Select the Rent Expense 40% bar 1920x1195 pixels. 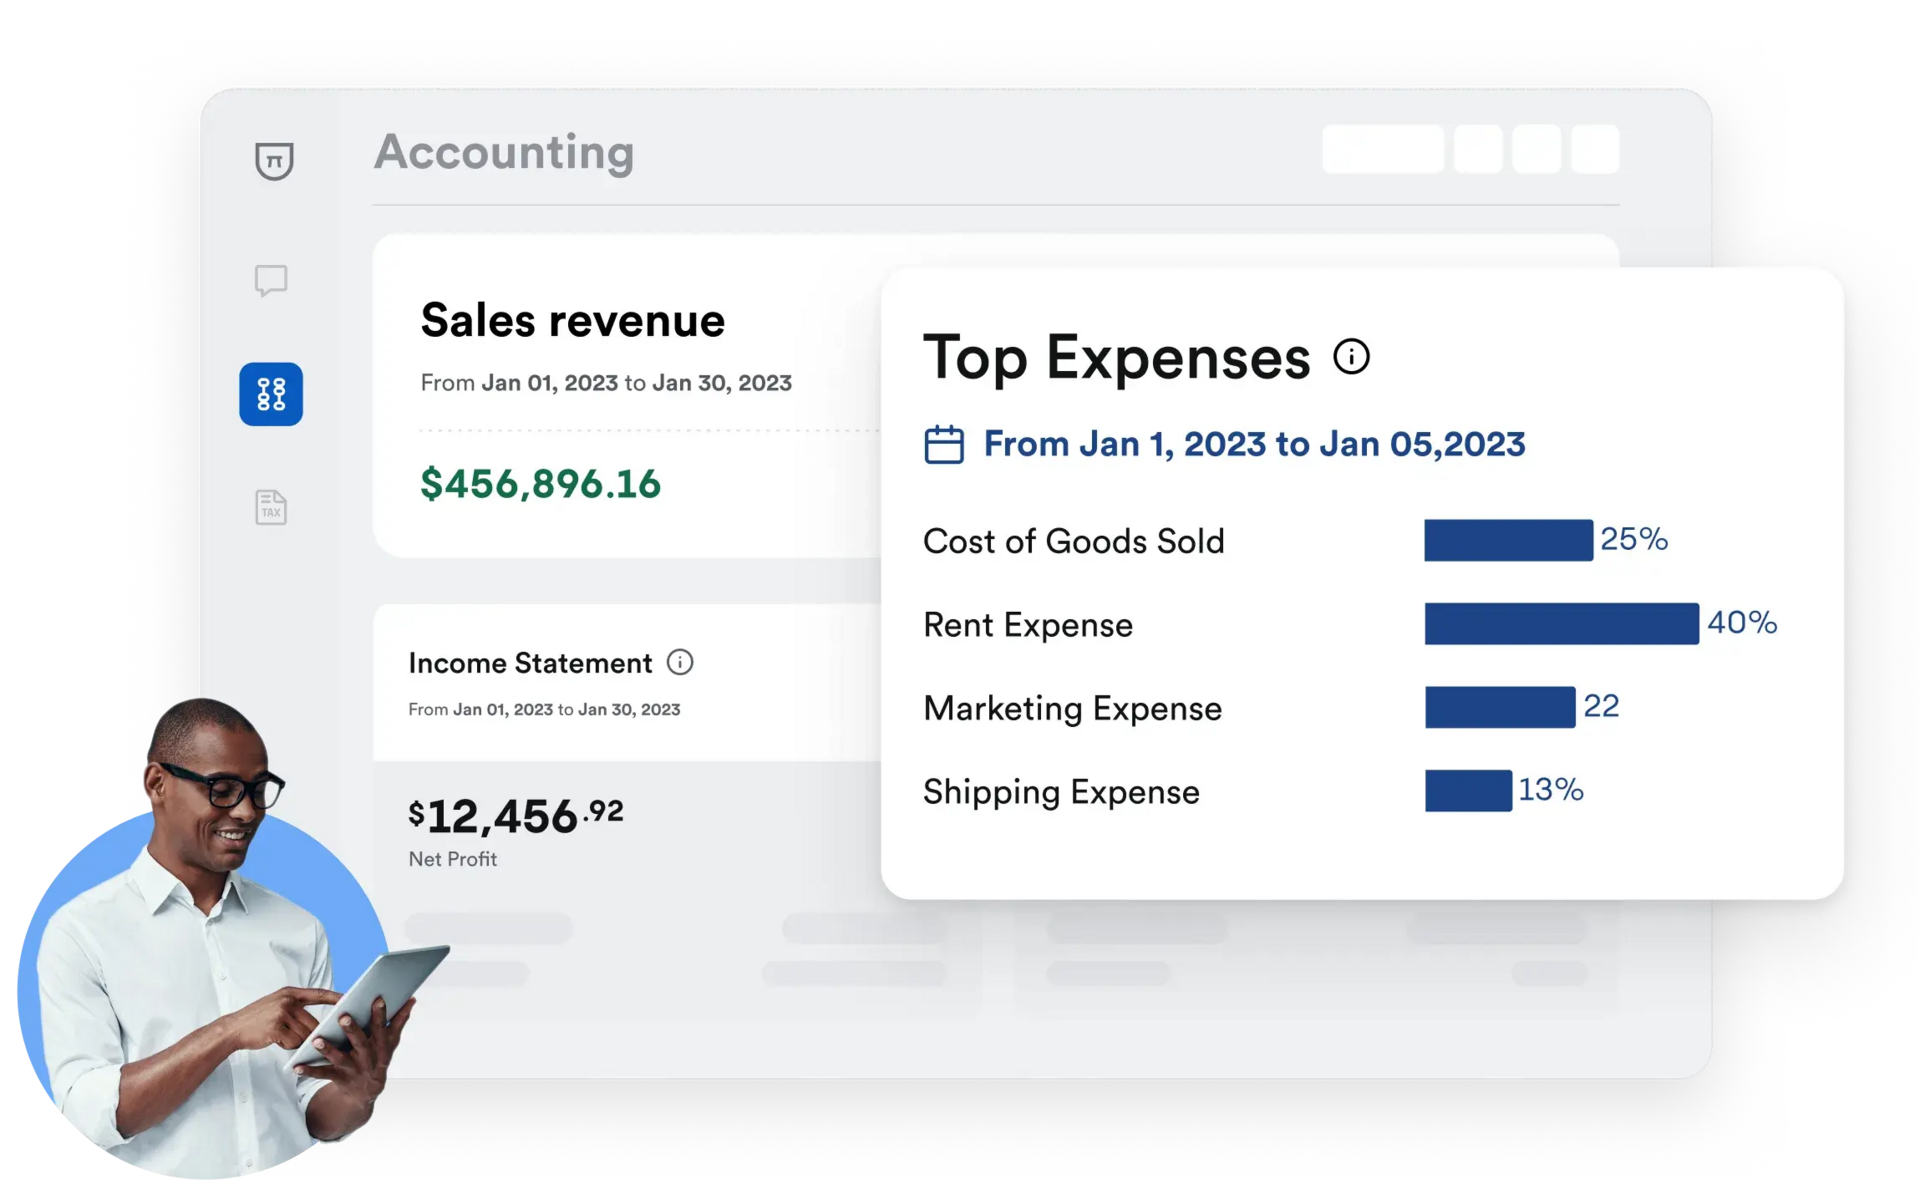tap(1561, 624)
